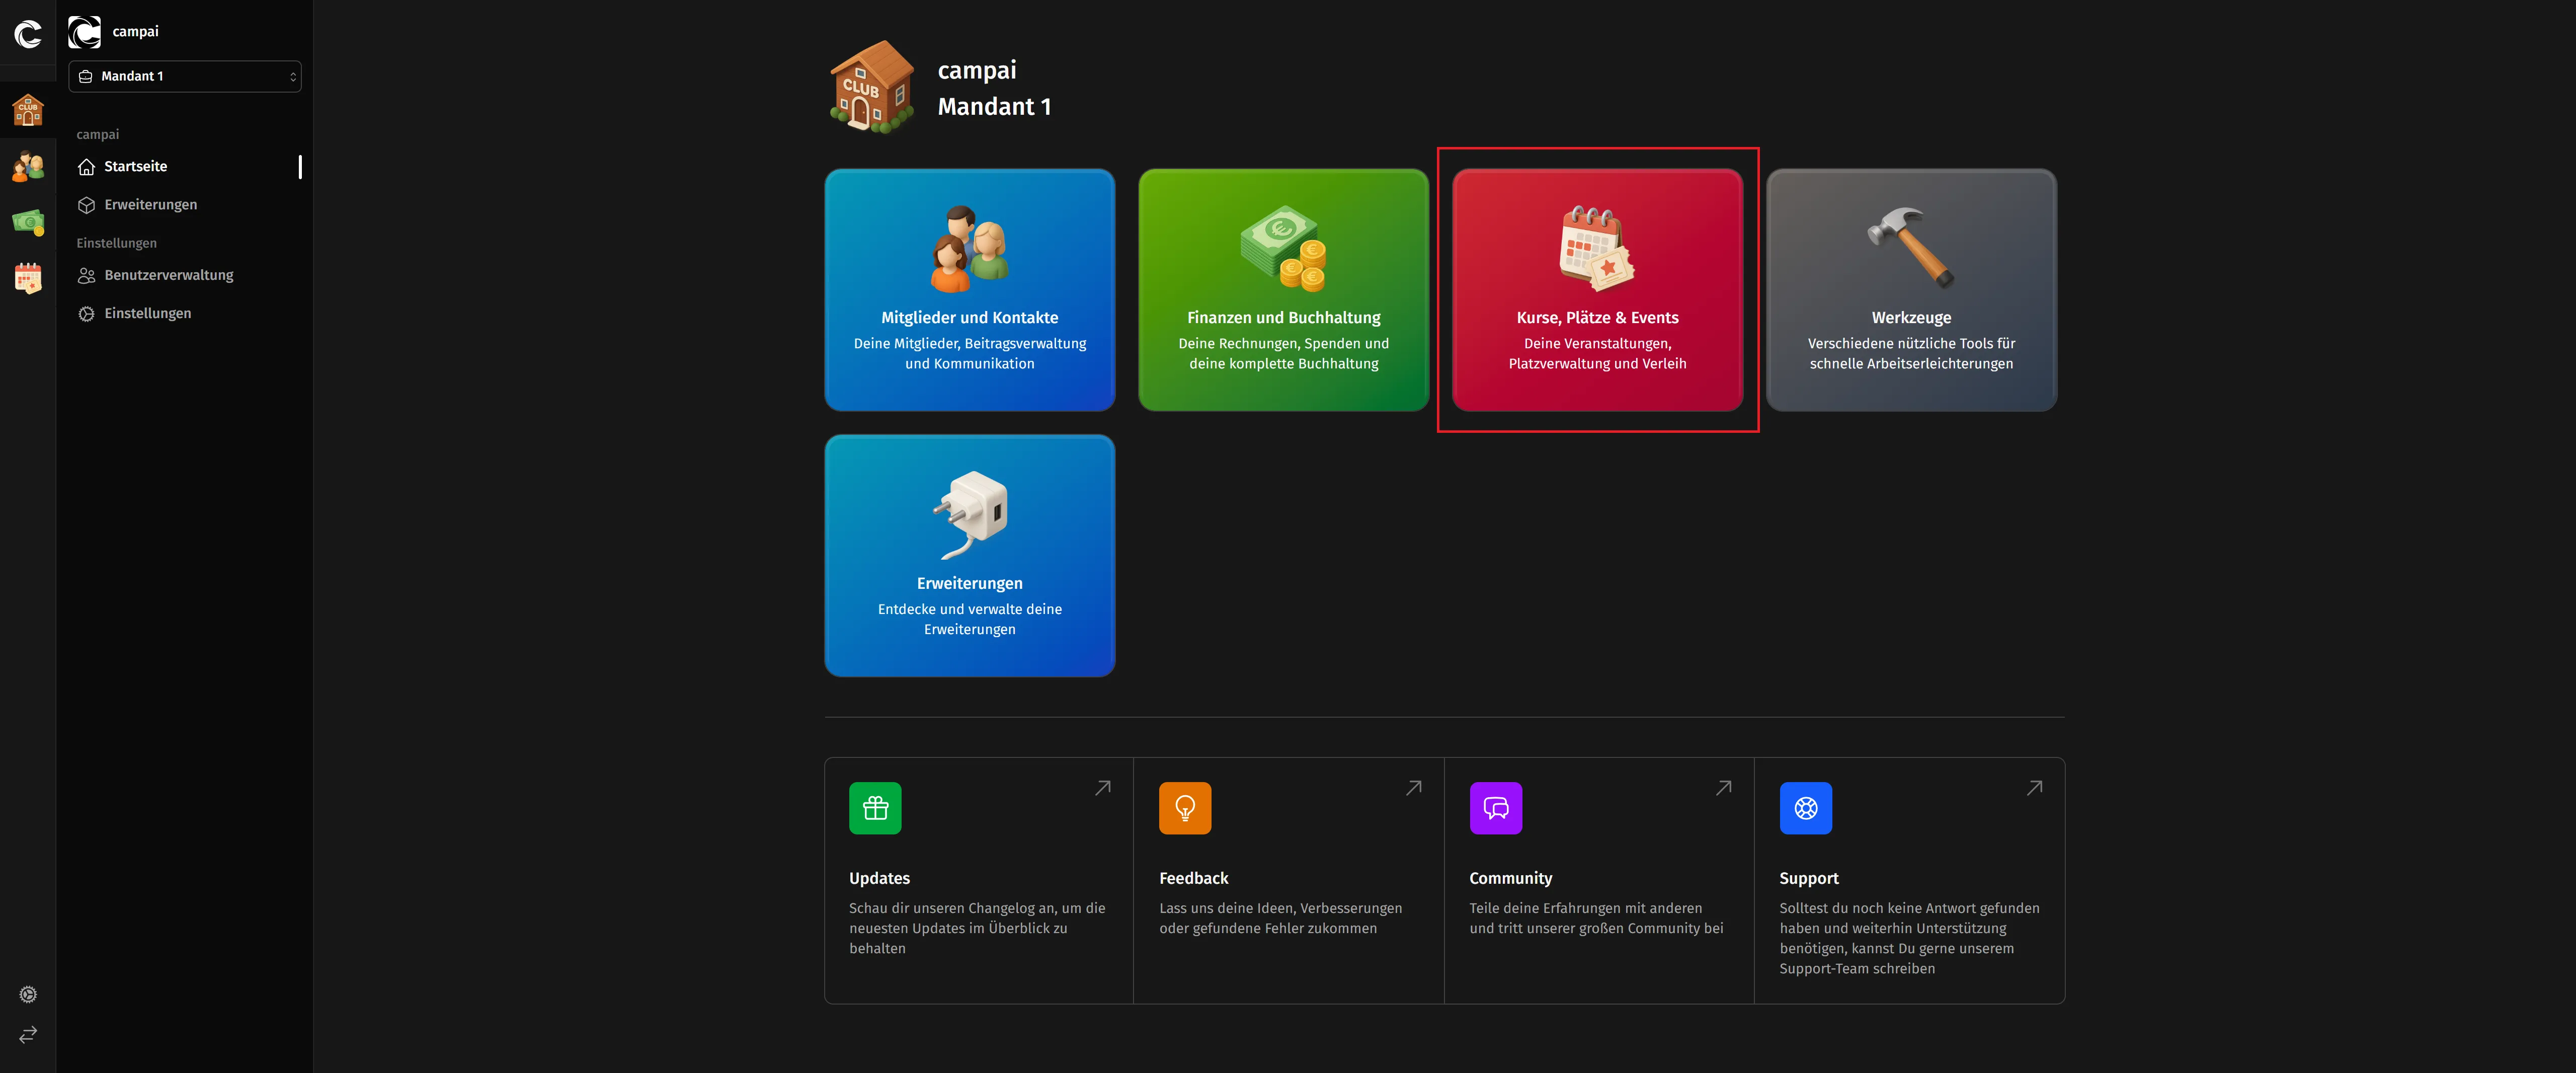Screen dimensions: 2576x1073
Task: Click the blue lifebuoy Support icon
Action: coord(1806,808)
